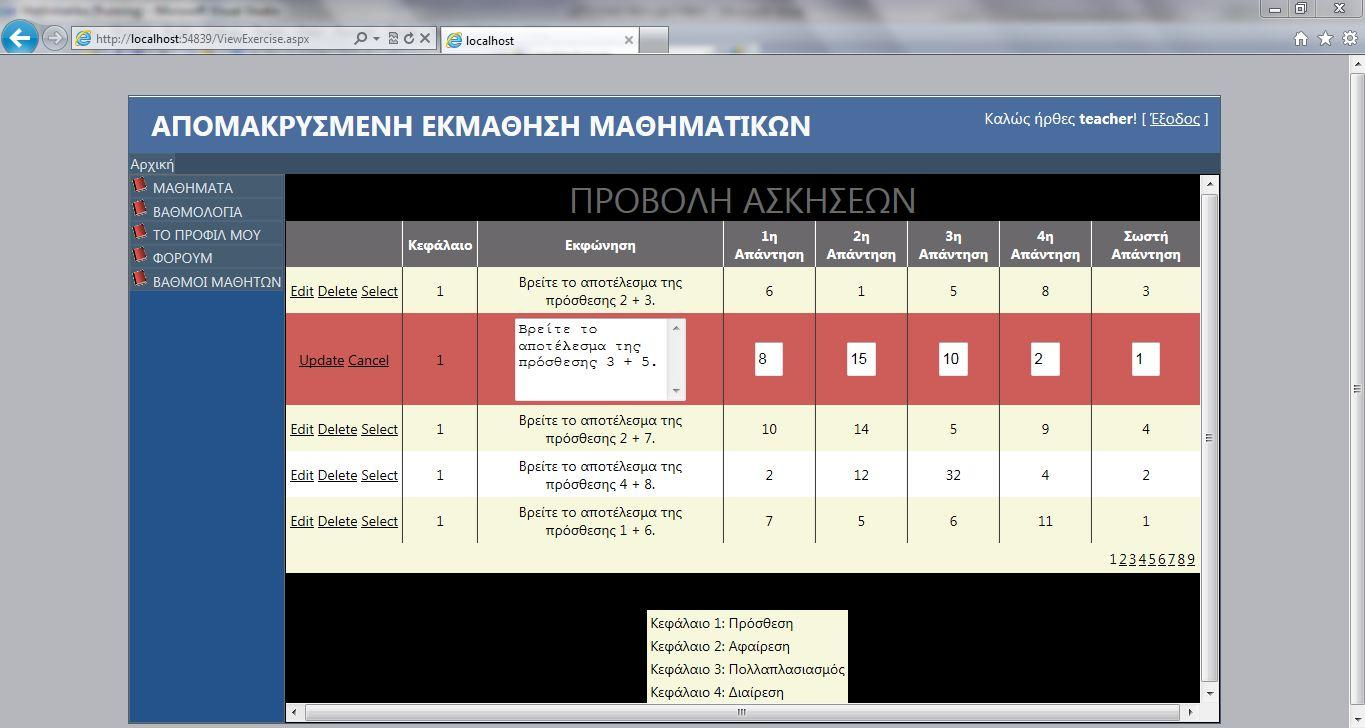The height and width of the screenshot is (728, 1365).
Task: Open ΒΑΘΜΟΛΟΓΙΑ in the sidebar
Action: click(x=198, y=211)
